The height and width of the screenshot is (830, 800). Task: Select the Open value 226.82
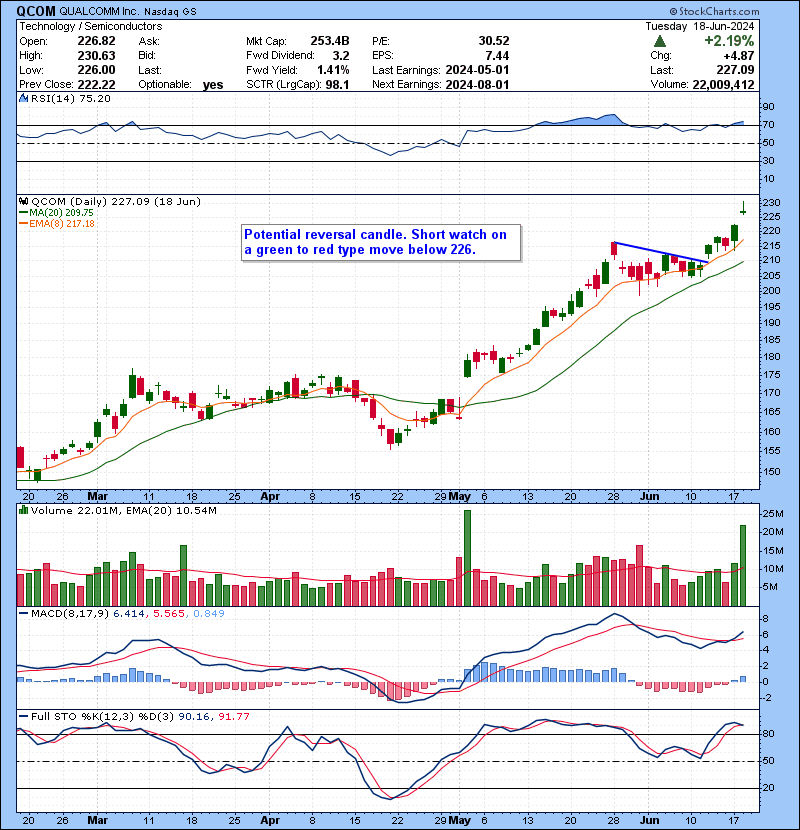(x=96, y=41)
